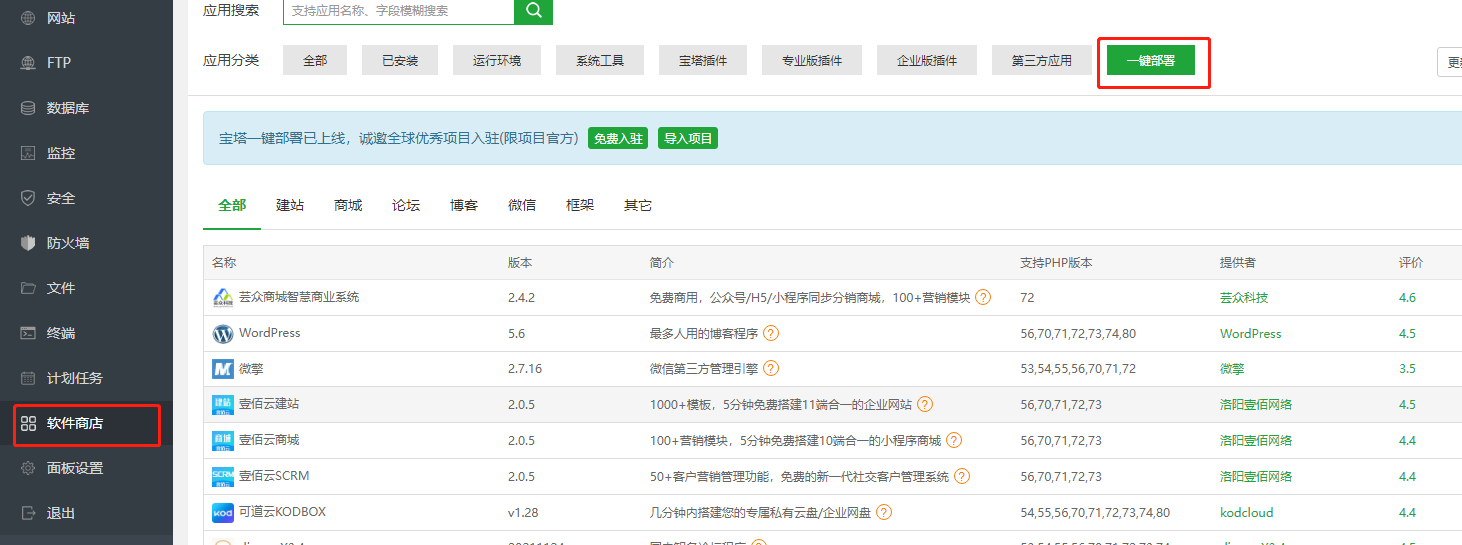Select the green 一键部署 button
1462x545 pixels.
click(1151, 61)
